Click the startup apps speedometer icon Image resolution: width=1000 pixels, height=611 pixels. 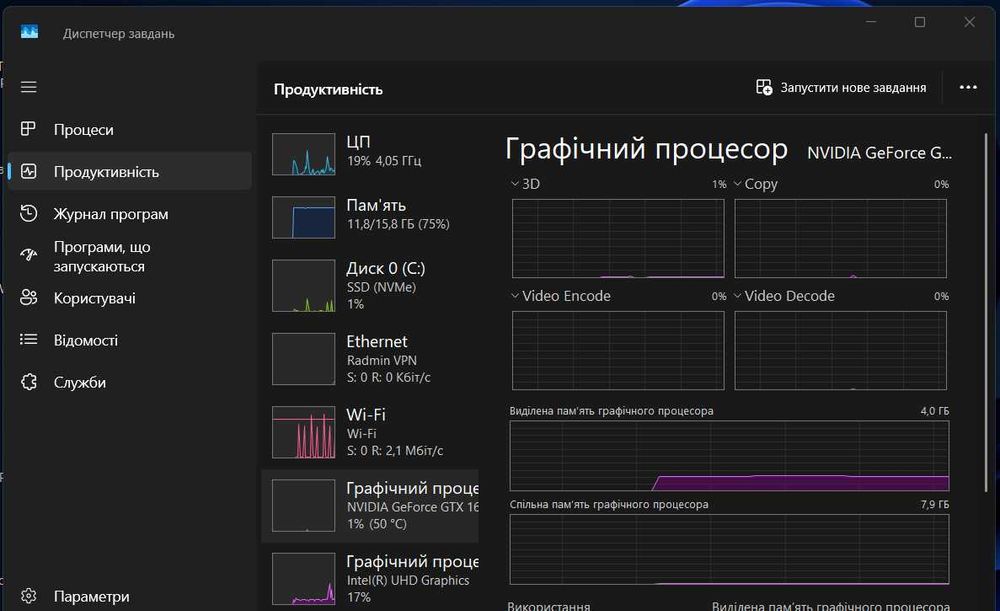point(29,256)
